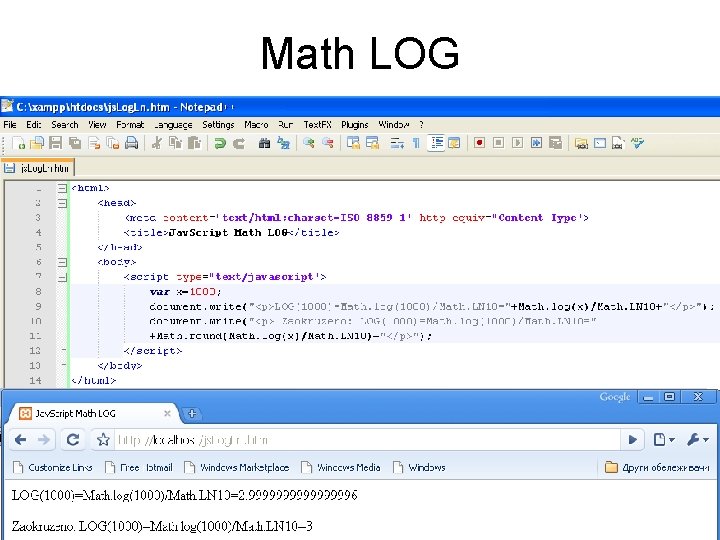Select the jsLogLn.htm document tab
This screenshot has width=720, height=540.
(37, 168)
